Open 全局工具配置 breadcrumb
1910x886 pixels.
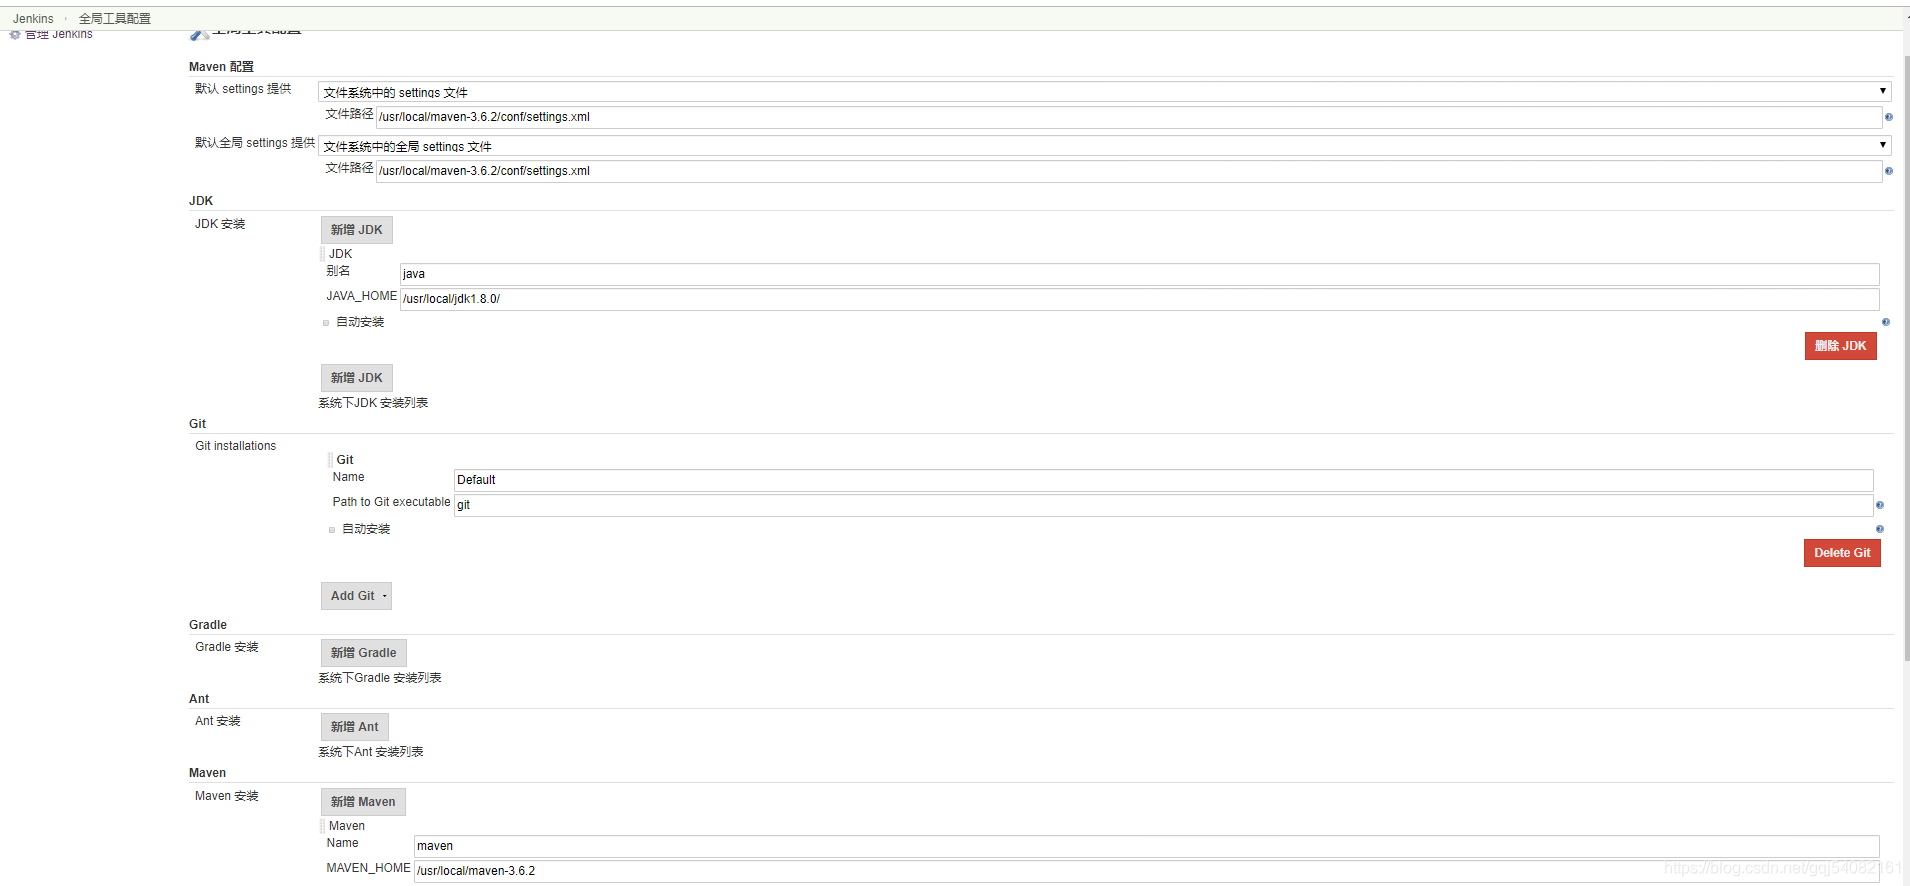(115, 19)
